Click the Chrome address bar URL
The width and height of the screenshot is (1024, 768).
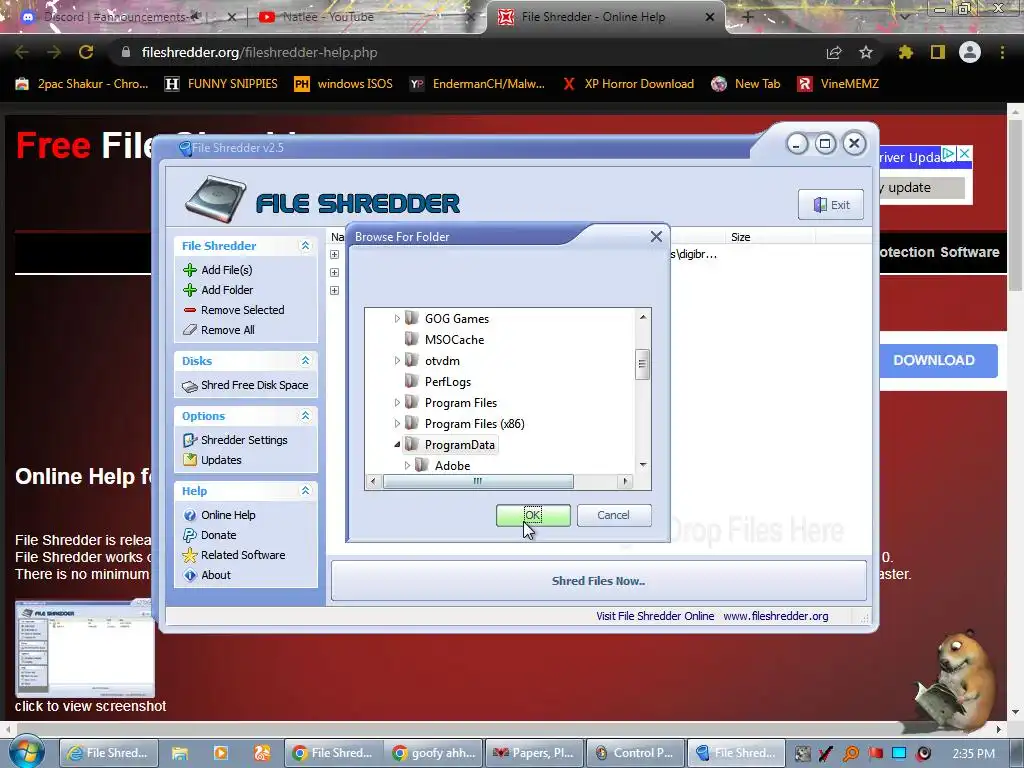click(259, 52)
